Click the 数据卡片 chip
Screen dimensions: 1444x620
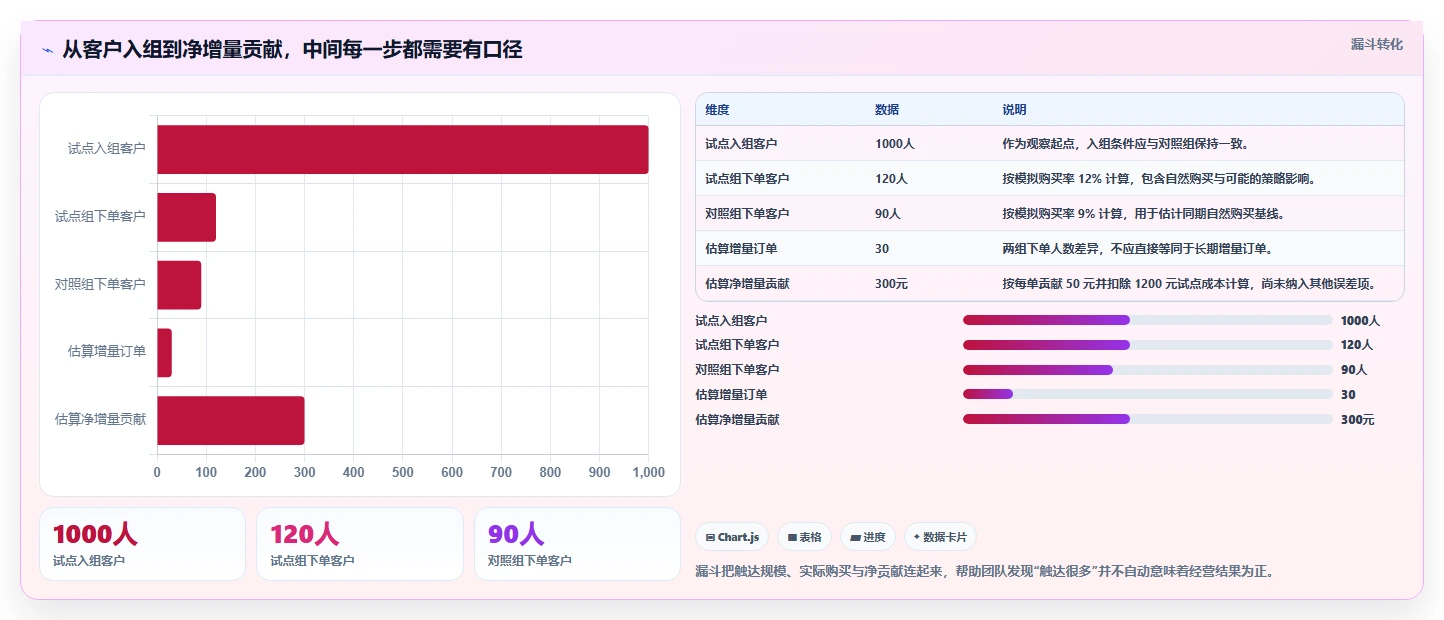(x=940, y=537)
